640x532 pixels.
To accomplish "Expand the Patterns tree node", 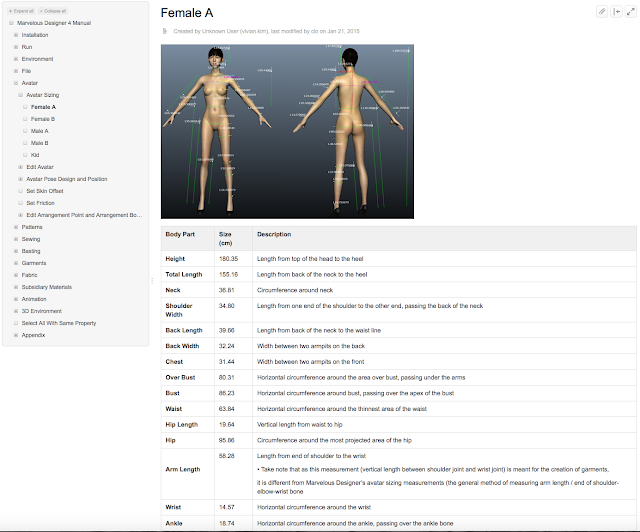I will click(16, 227).
